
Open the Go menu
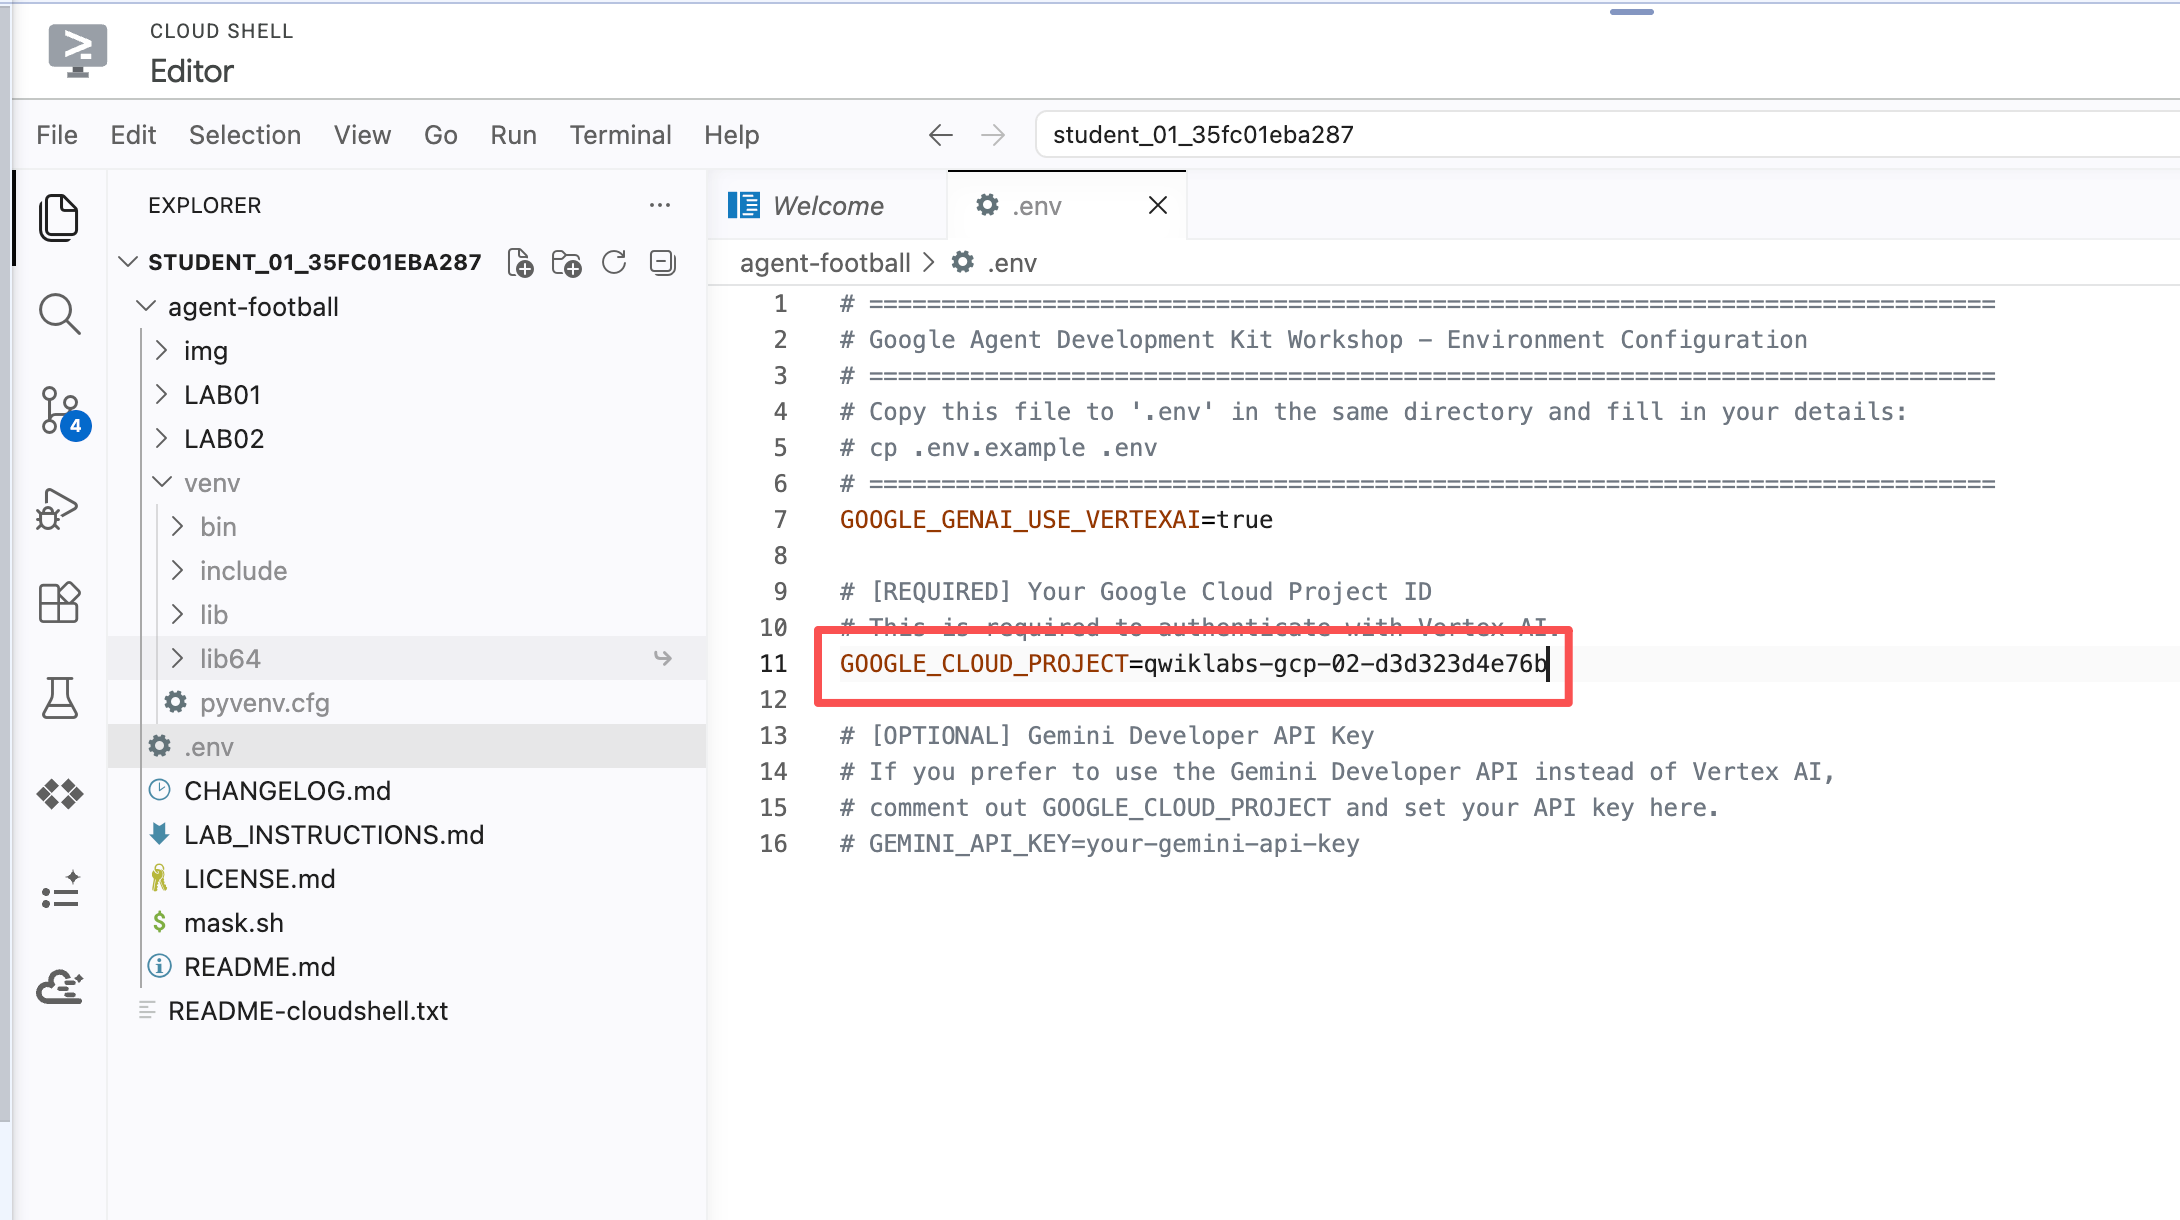pos(441,135)
